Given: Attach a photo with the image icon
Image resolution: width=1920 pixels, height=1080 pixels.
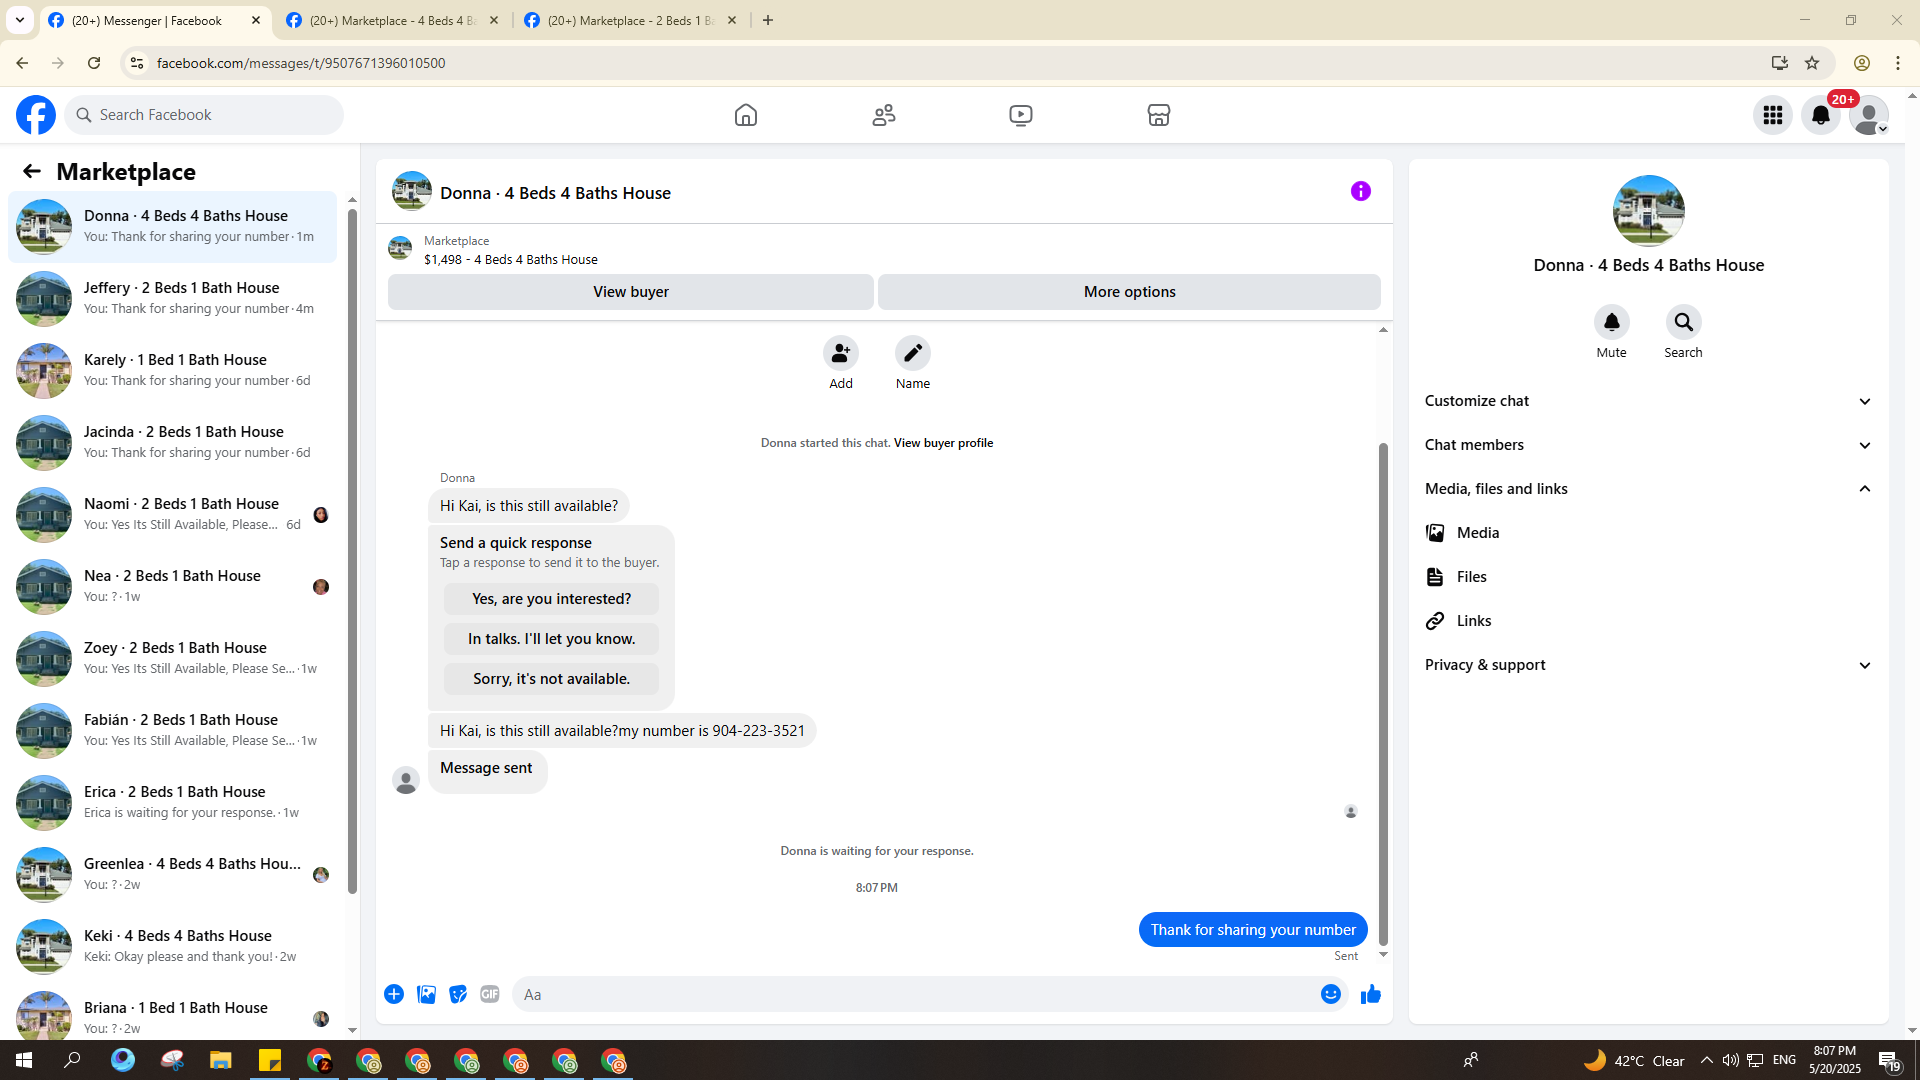Looking at the screenshot, I should [x=426, y=994].
